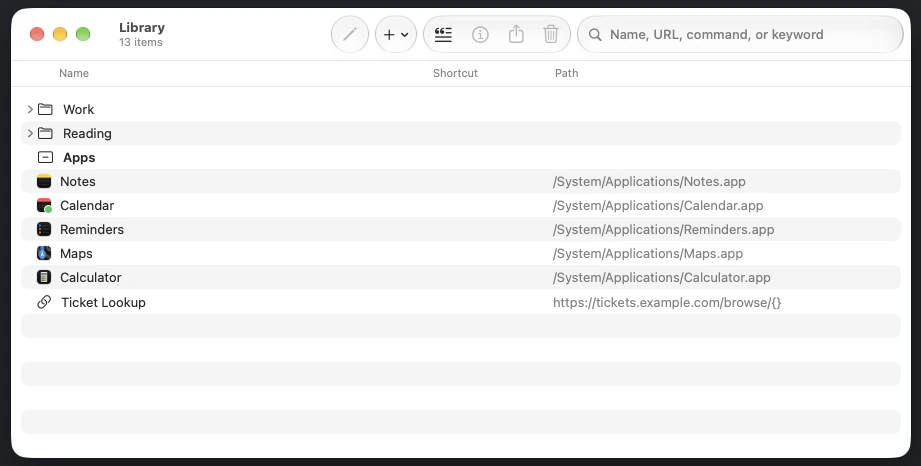
Task: Click the /System/Applications/Notes.app path
Action: click(x=649, y=182)
